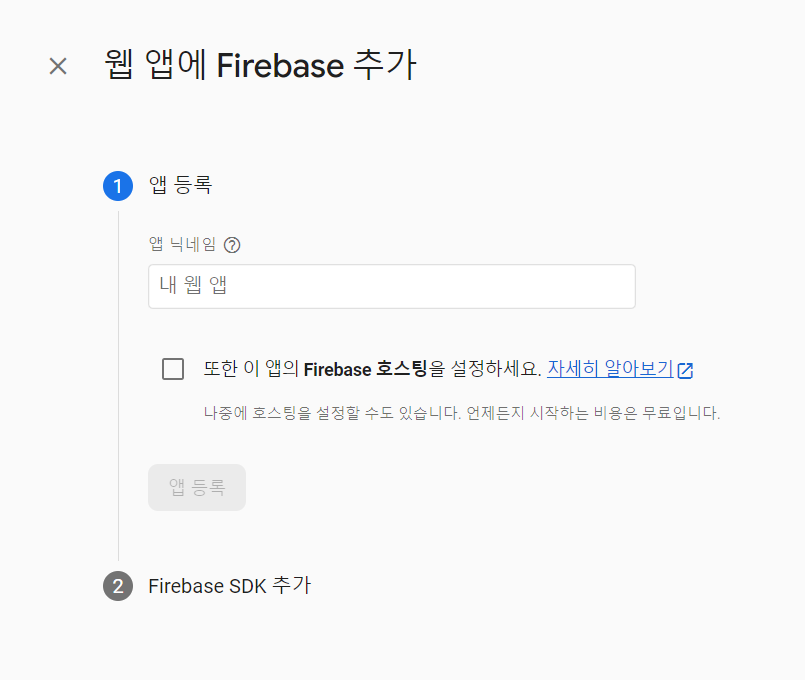Click the word Firebase in the page title
The image size is (805, 680).
point(280,66)
